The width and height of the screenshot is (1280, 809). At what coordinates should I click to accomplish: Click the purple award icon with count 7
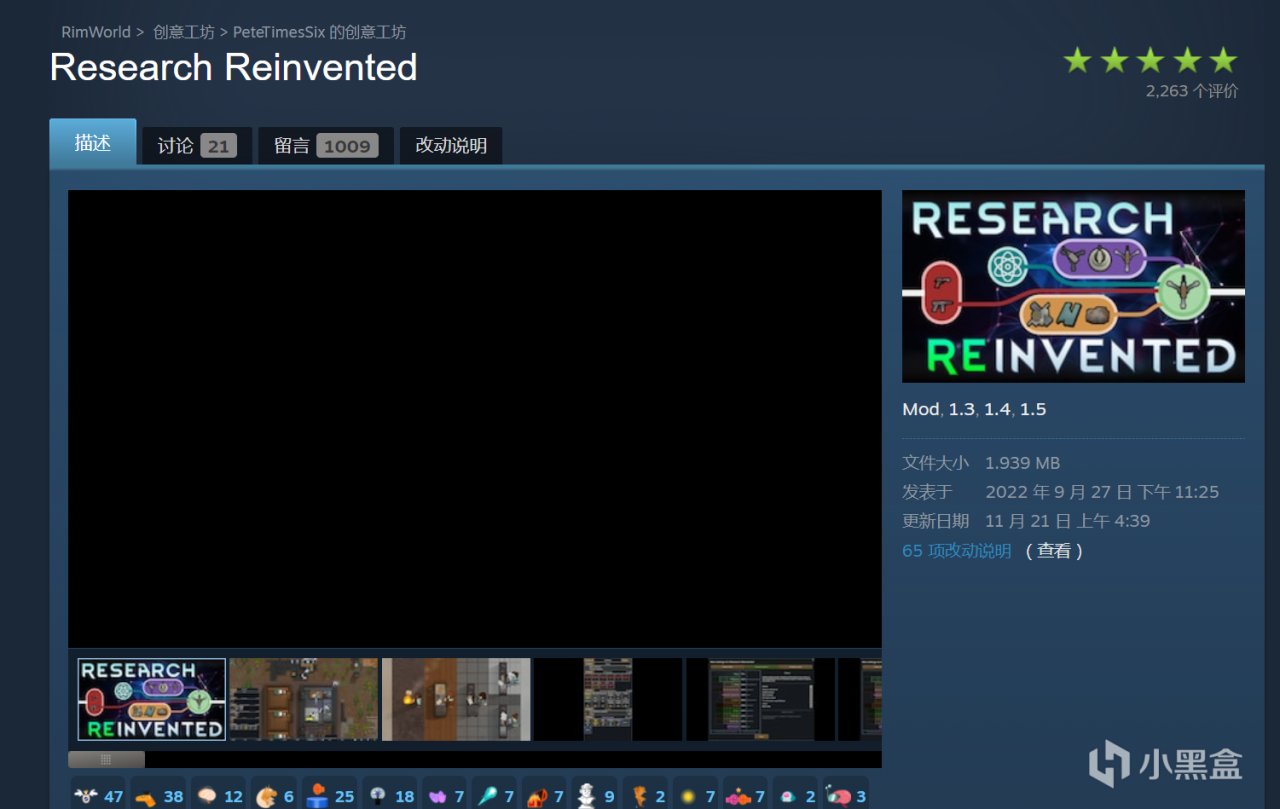[444, 794]
